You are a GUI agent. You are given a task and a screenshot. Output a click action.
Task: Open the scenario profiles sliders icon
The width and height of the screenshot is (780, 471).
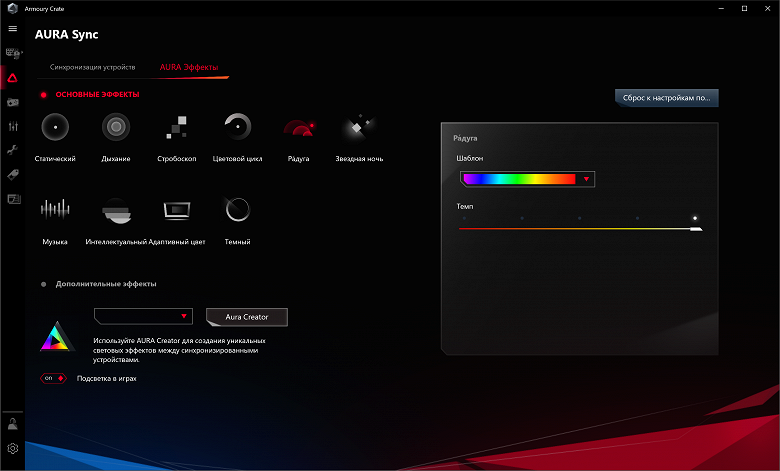tap(13, 126)
